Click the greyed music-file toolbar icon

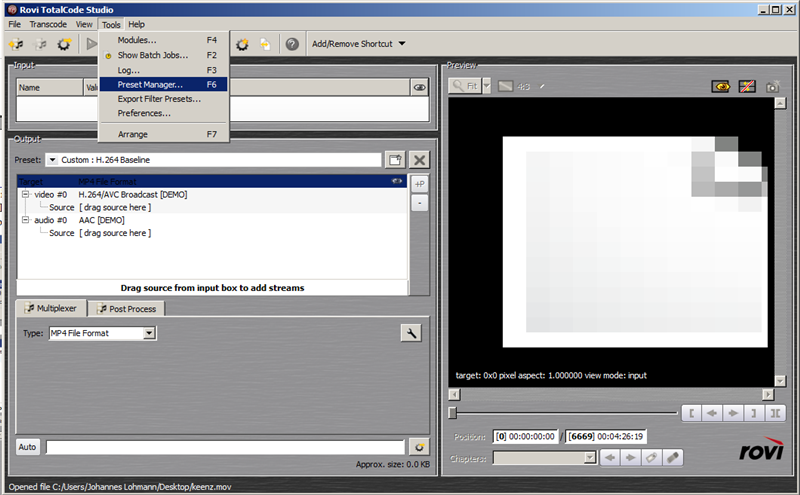[x=40, y=44]
